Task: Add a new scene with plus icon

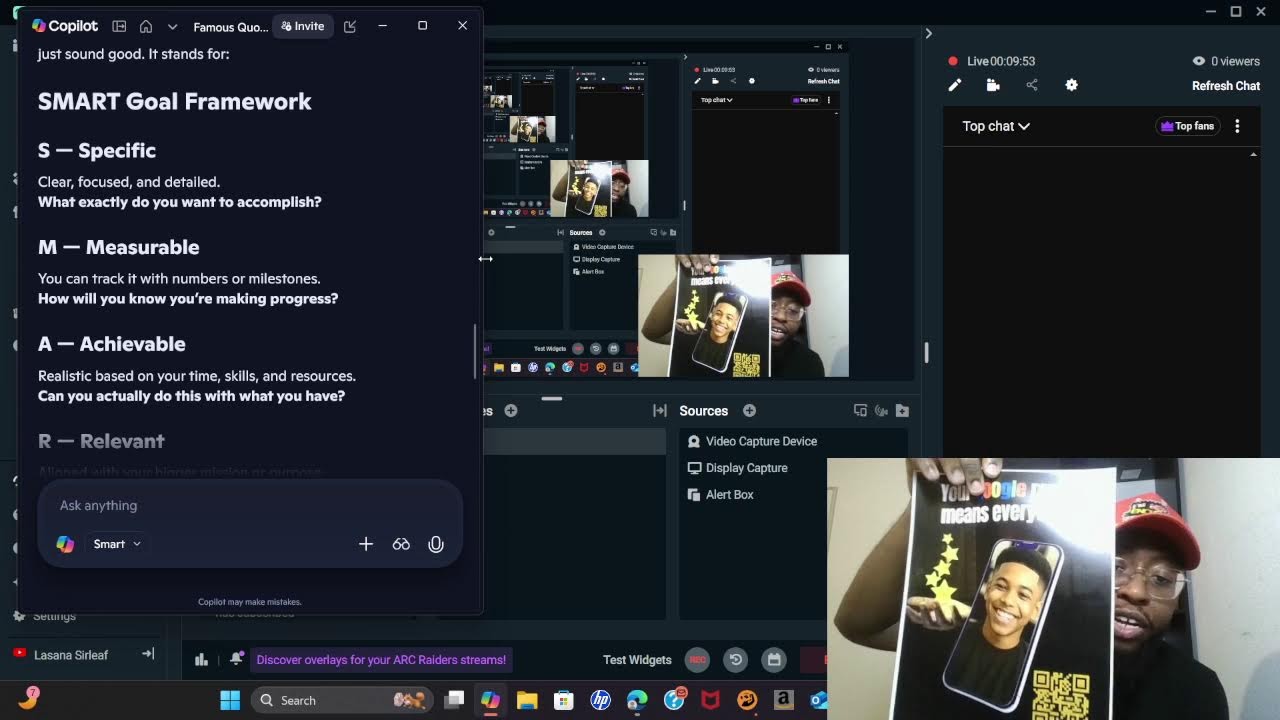Action: [511, 411]
